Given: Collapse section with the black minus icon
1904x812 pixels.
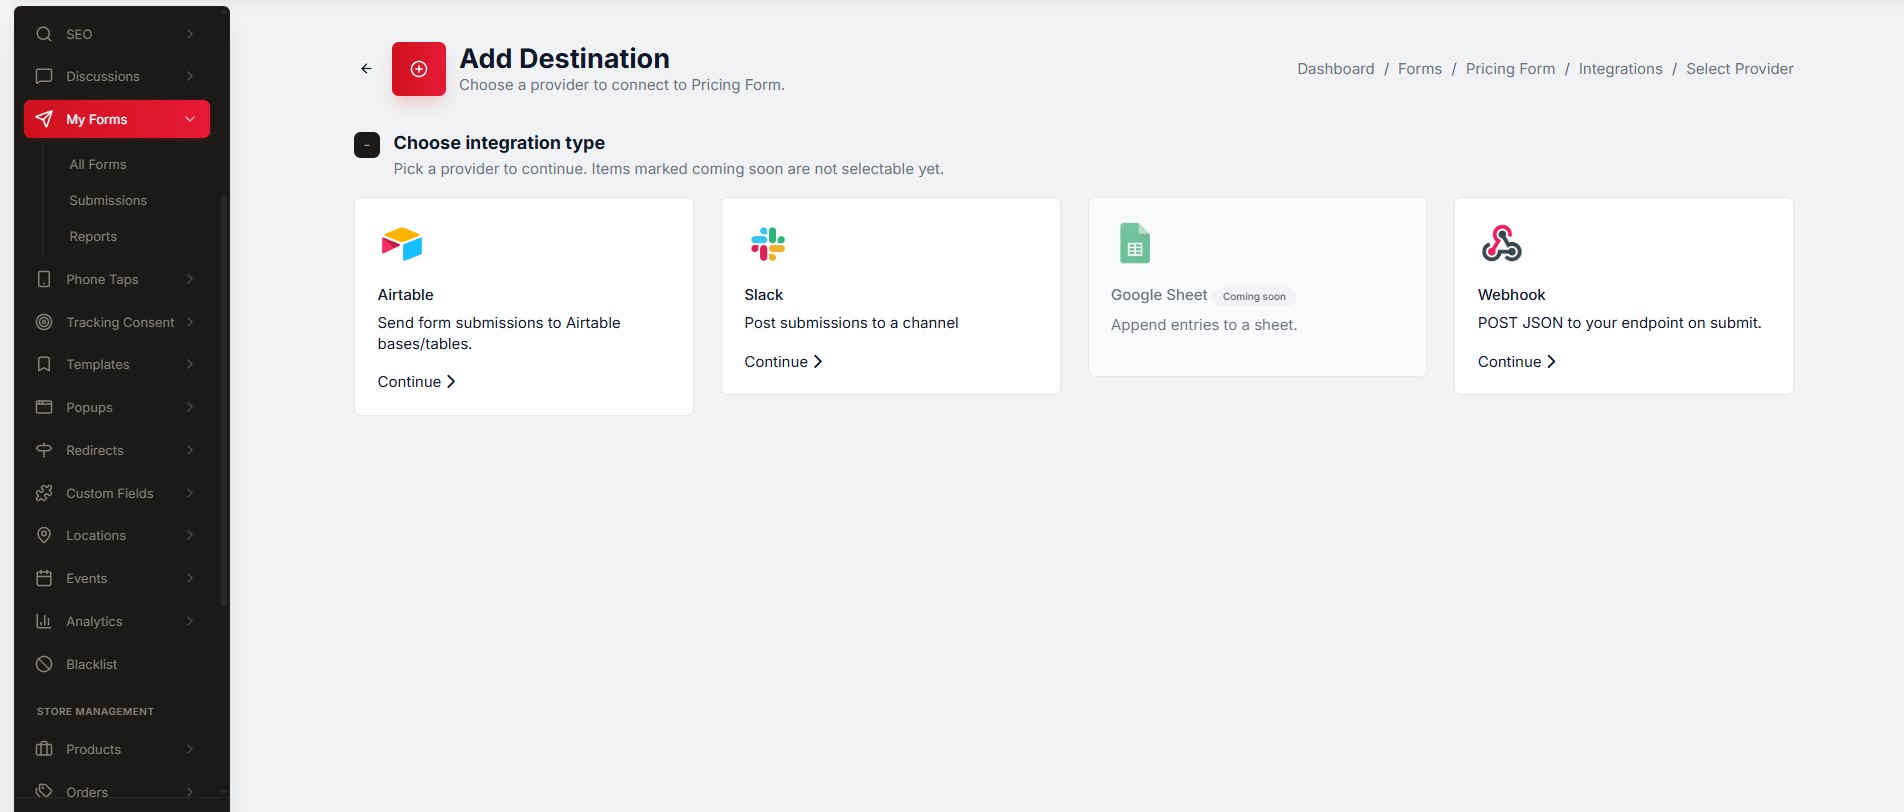Looking at the screenshot, I should [367, 145].
